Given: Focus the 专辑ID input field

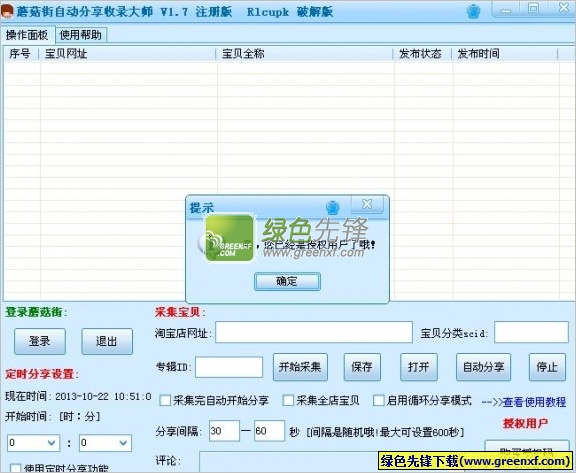Looking at the screenshot, I should point(229,367).
